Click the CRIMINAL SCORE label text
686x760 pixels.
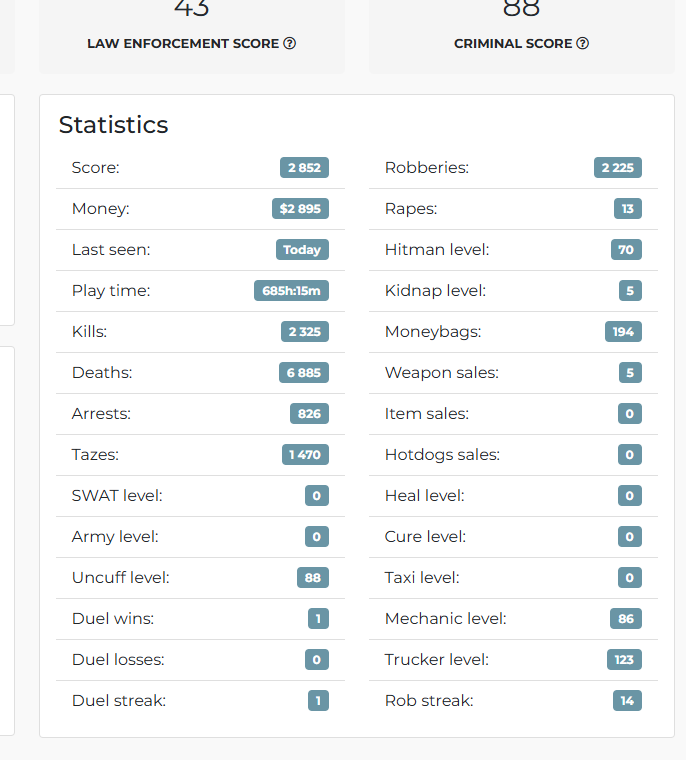(513, 44)
